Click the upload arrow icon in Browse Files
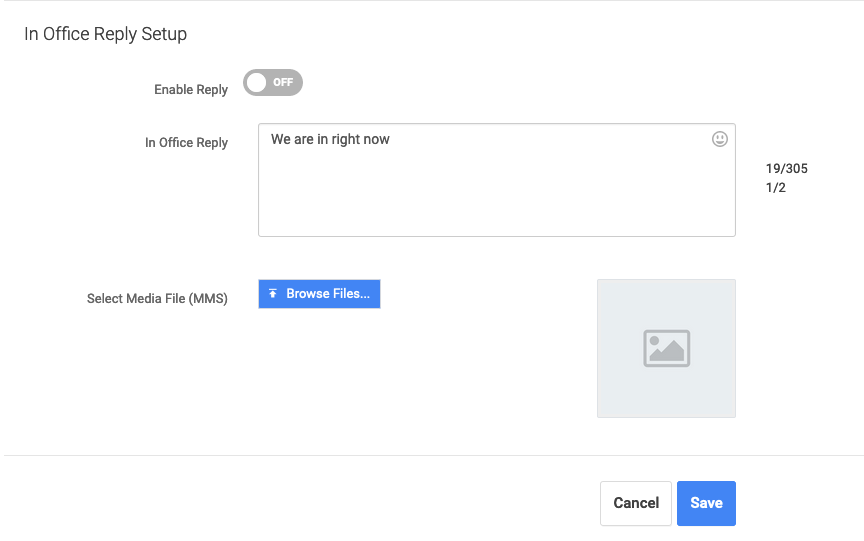The image size is (864, 541). click(x=273, y=294)
